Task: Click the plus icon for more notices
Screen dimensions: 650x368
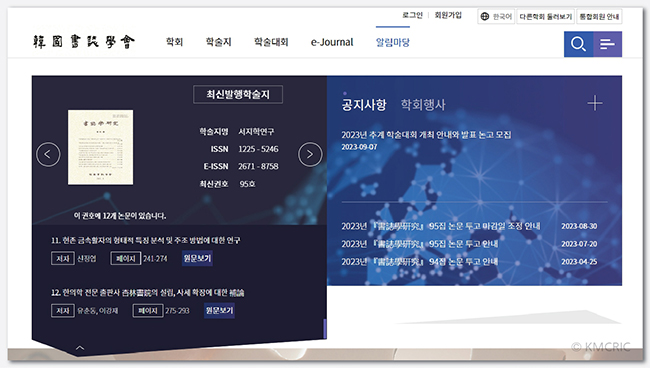Action: pos(594,103)
